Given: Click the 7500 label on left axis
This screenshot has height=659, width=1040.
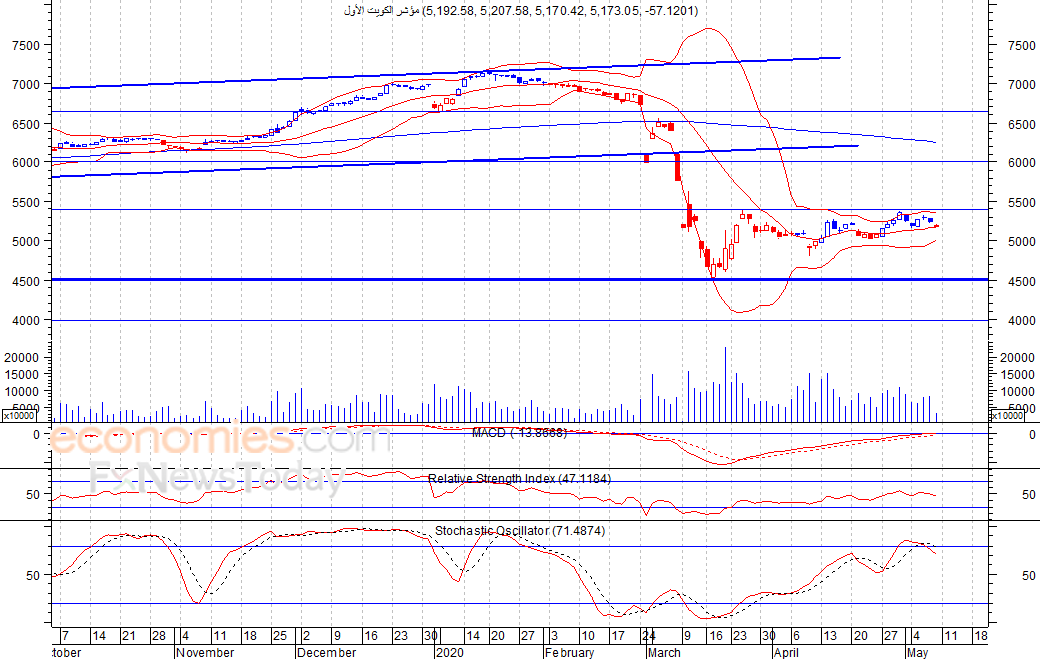Looking at the screenshot, I should pos(26,46).
